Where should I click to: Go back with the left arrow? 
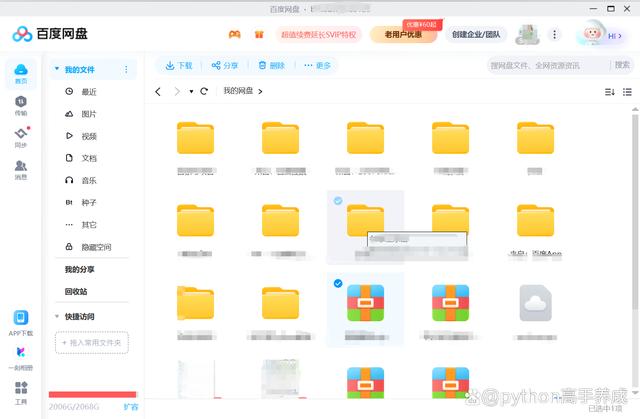coord(158,91)
